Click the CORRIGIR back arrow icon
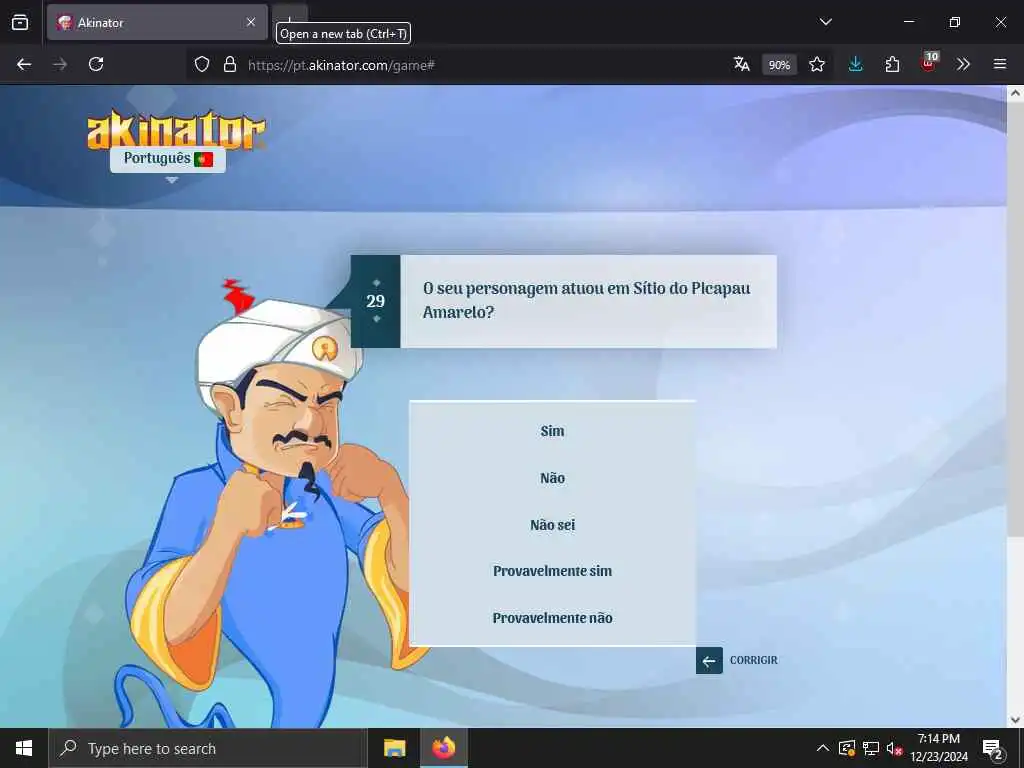The image size is (1024, 768). pos(709,660)
